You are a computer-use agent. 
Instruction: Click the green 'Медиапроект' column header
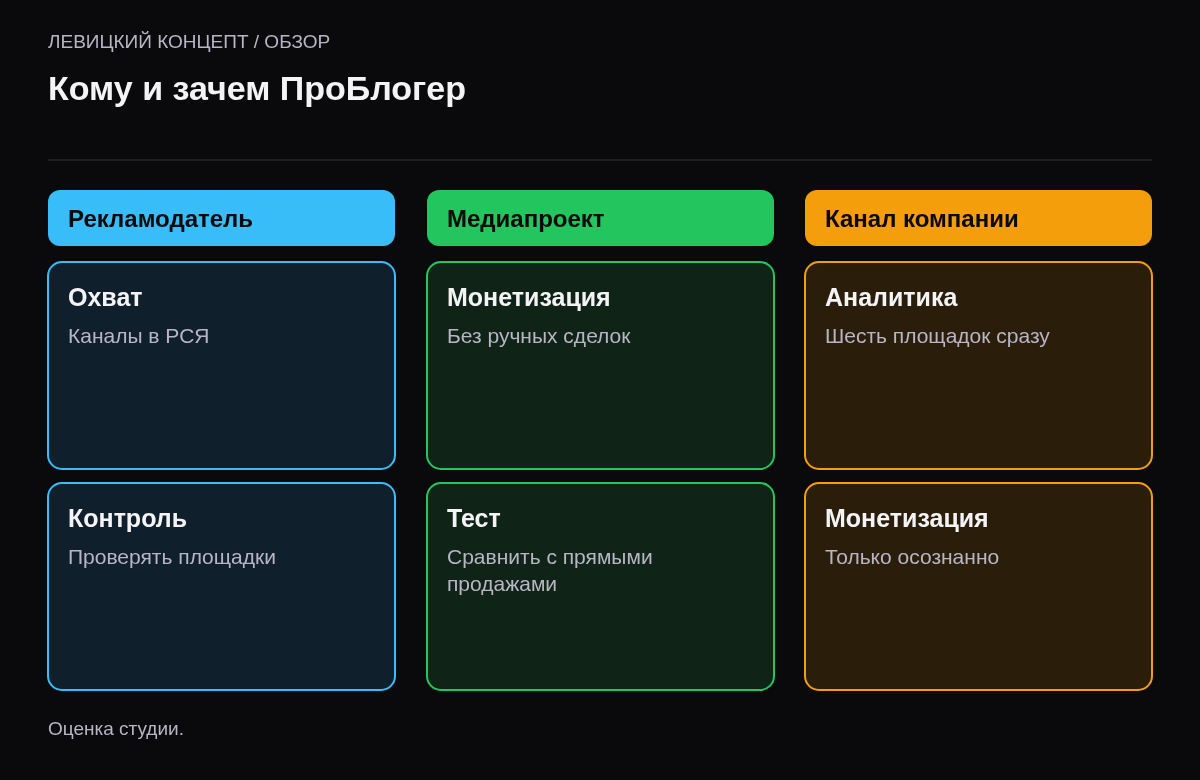click(600, 218)
